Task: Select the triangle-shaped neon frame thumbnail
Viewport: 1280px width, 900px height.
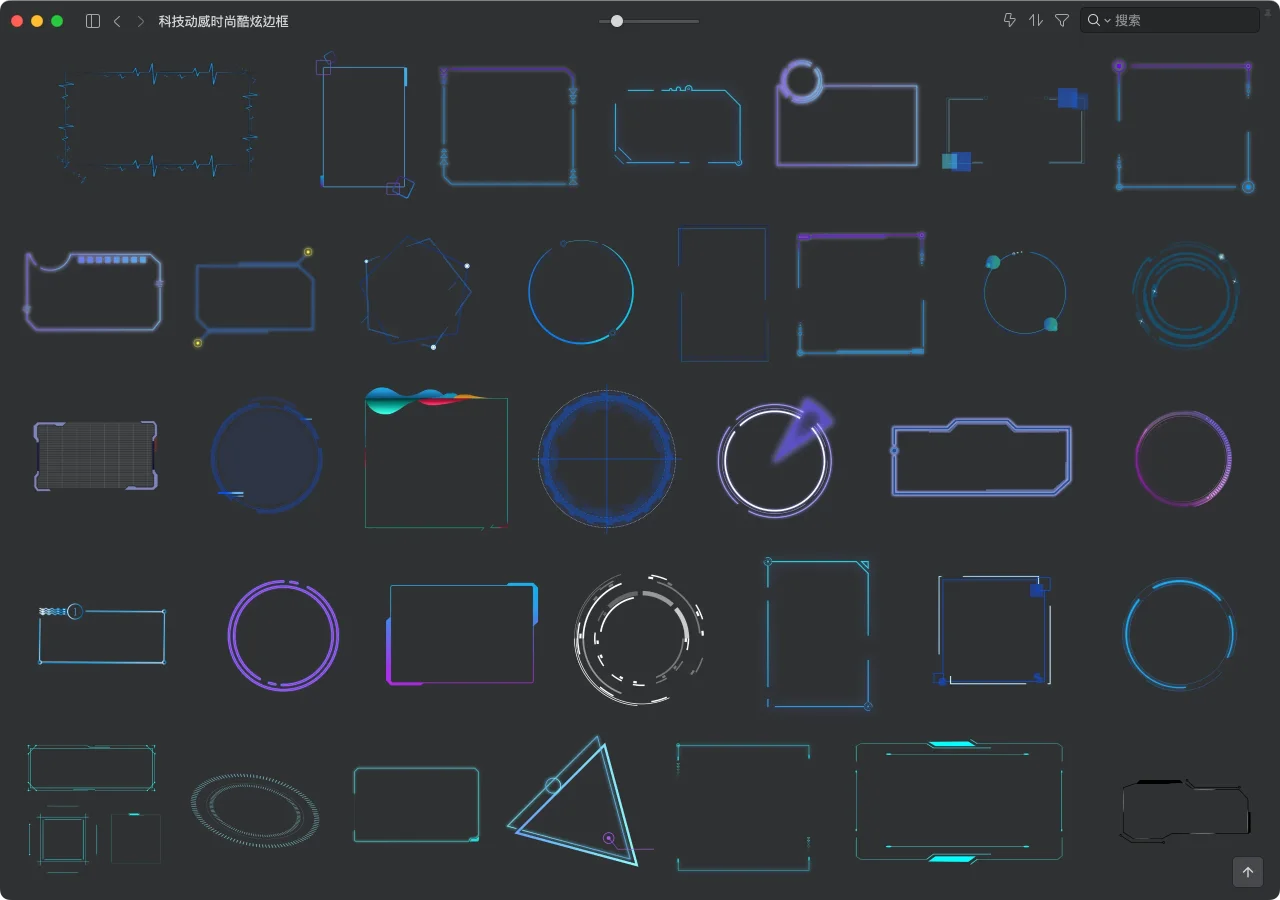Action: tap(574, 802)
